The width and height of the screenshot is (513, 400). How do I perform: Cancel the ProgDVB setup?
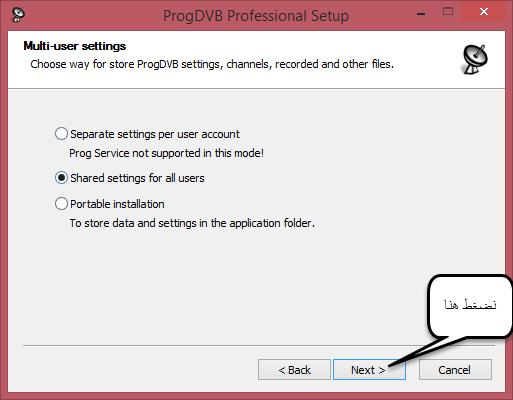pyautogui.click(x=455, y=369)
